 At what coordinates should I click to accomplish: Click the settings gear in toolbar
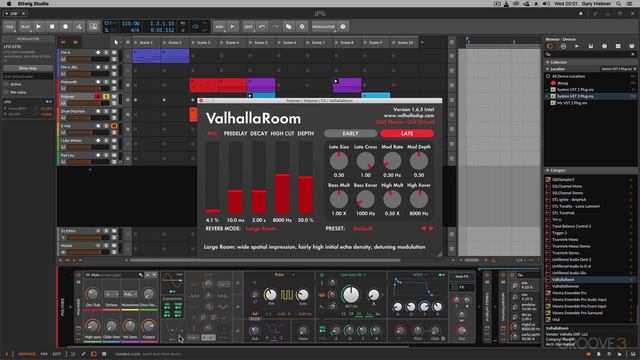tap(302, 27)
